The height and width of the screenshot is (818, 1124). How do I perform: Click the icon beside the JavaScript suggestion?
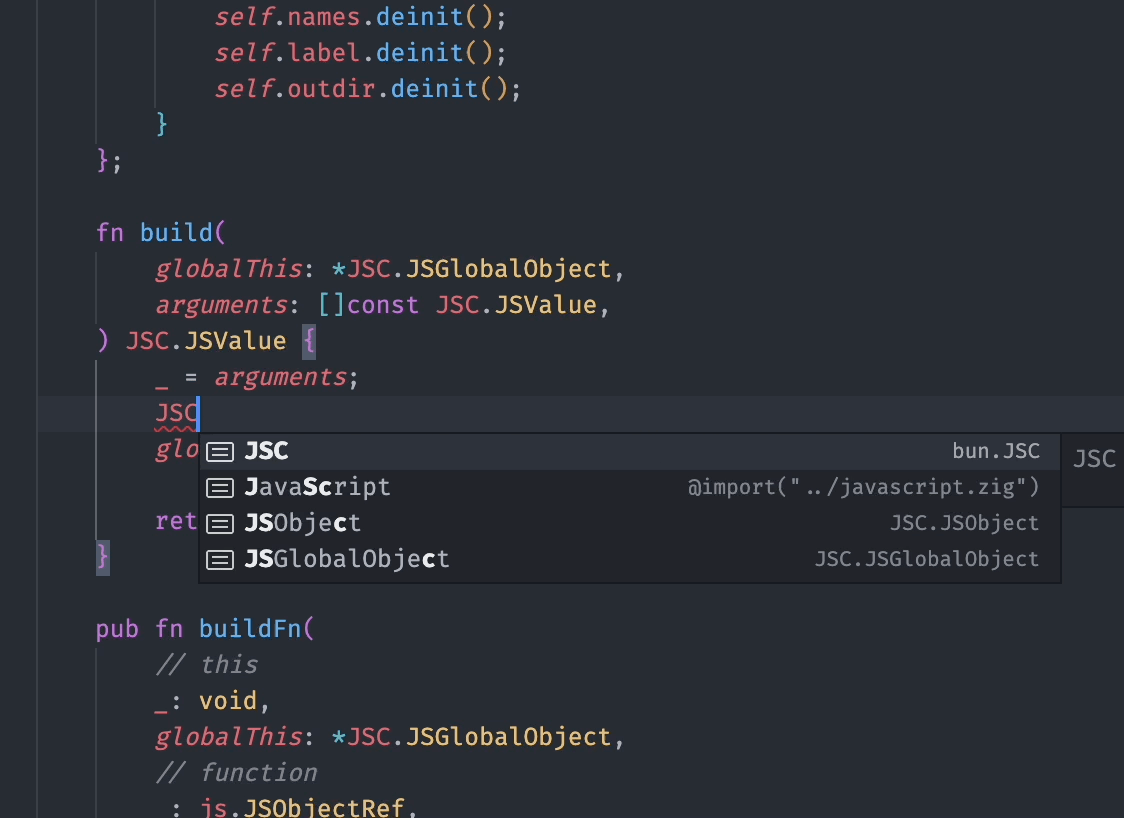click(220, 488)
